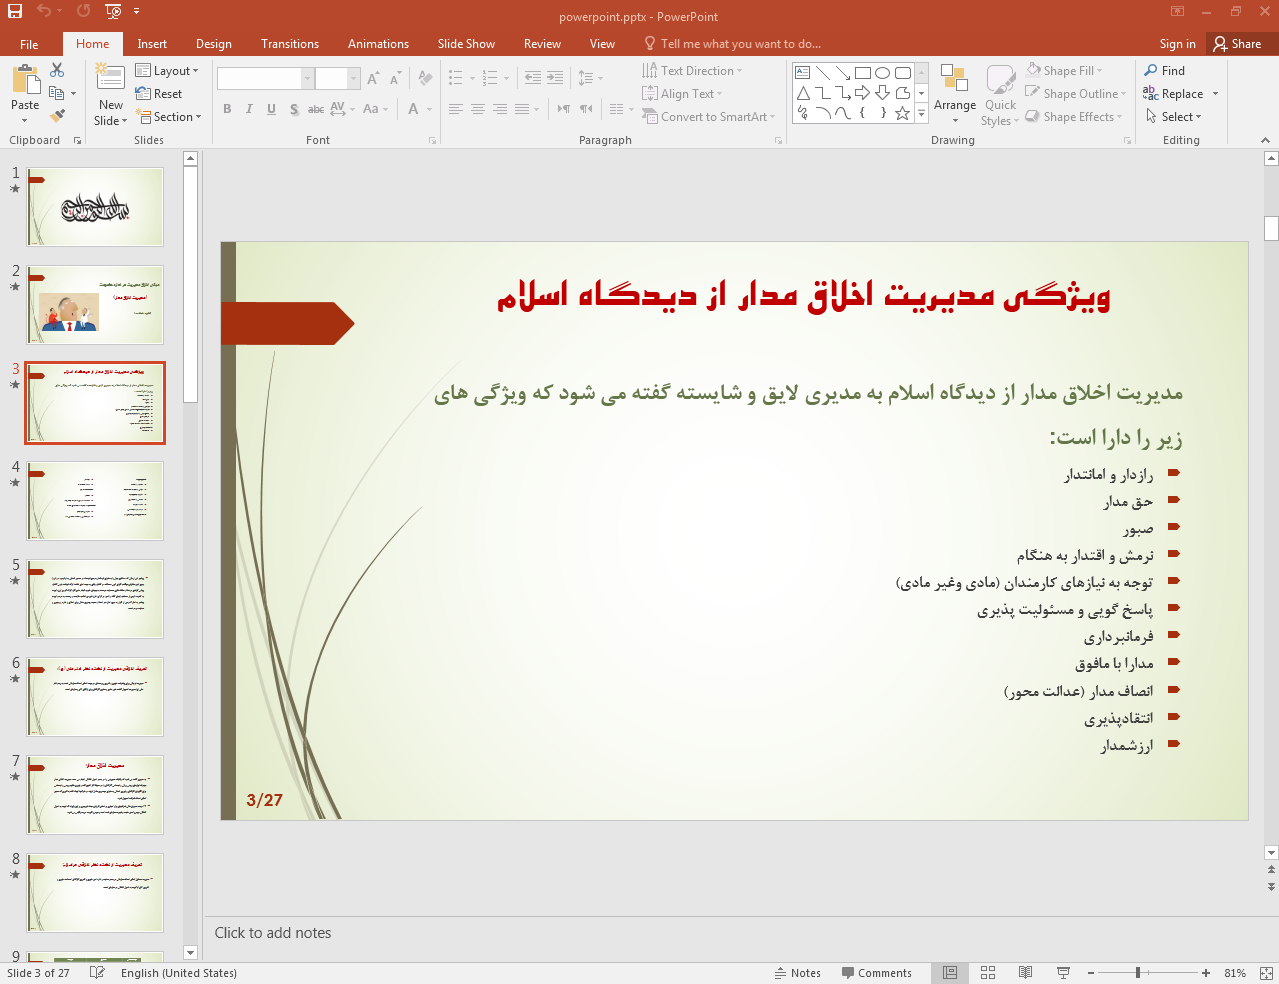Viewport: 1279px width, 984px height.
Task: Open Shape Fill dropdown
Action: [x=1064, y=71]
